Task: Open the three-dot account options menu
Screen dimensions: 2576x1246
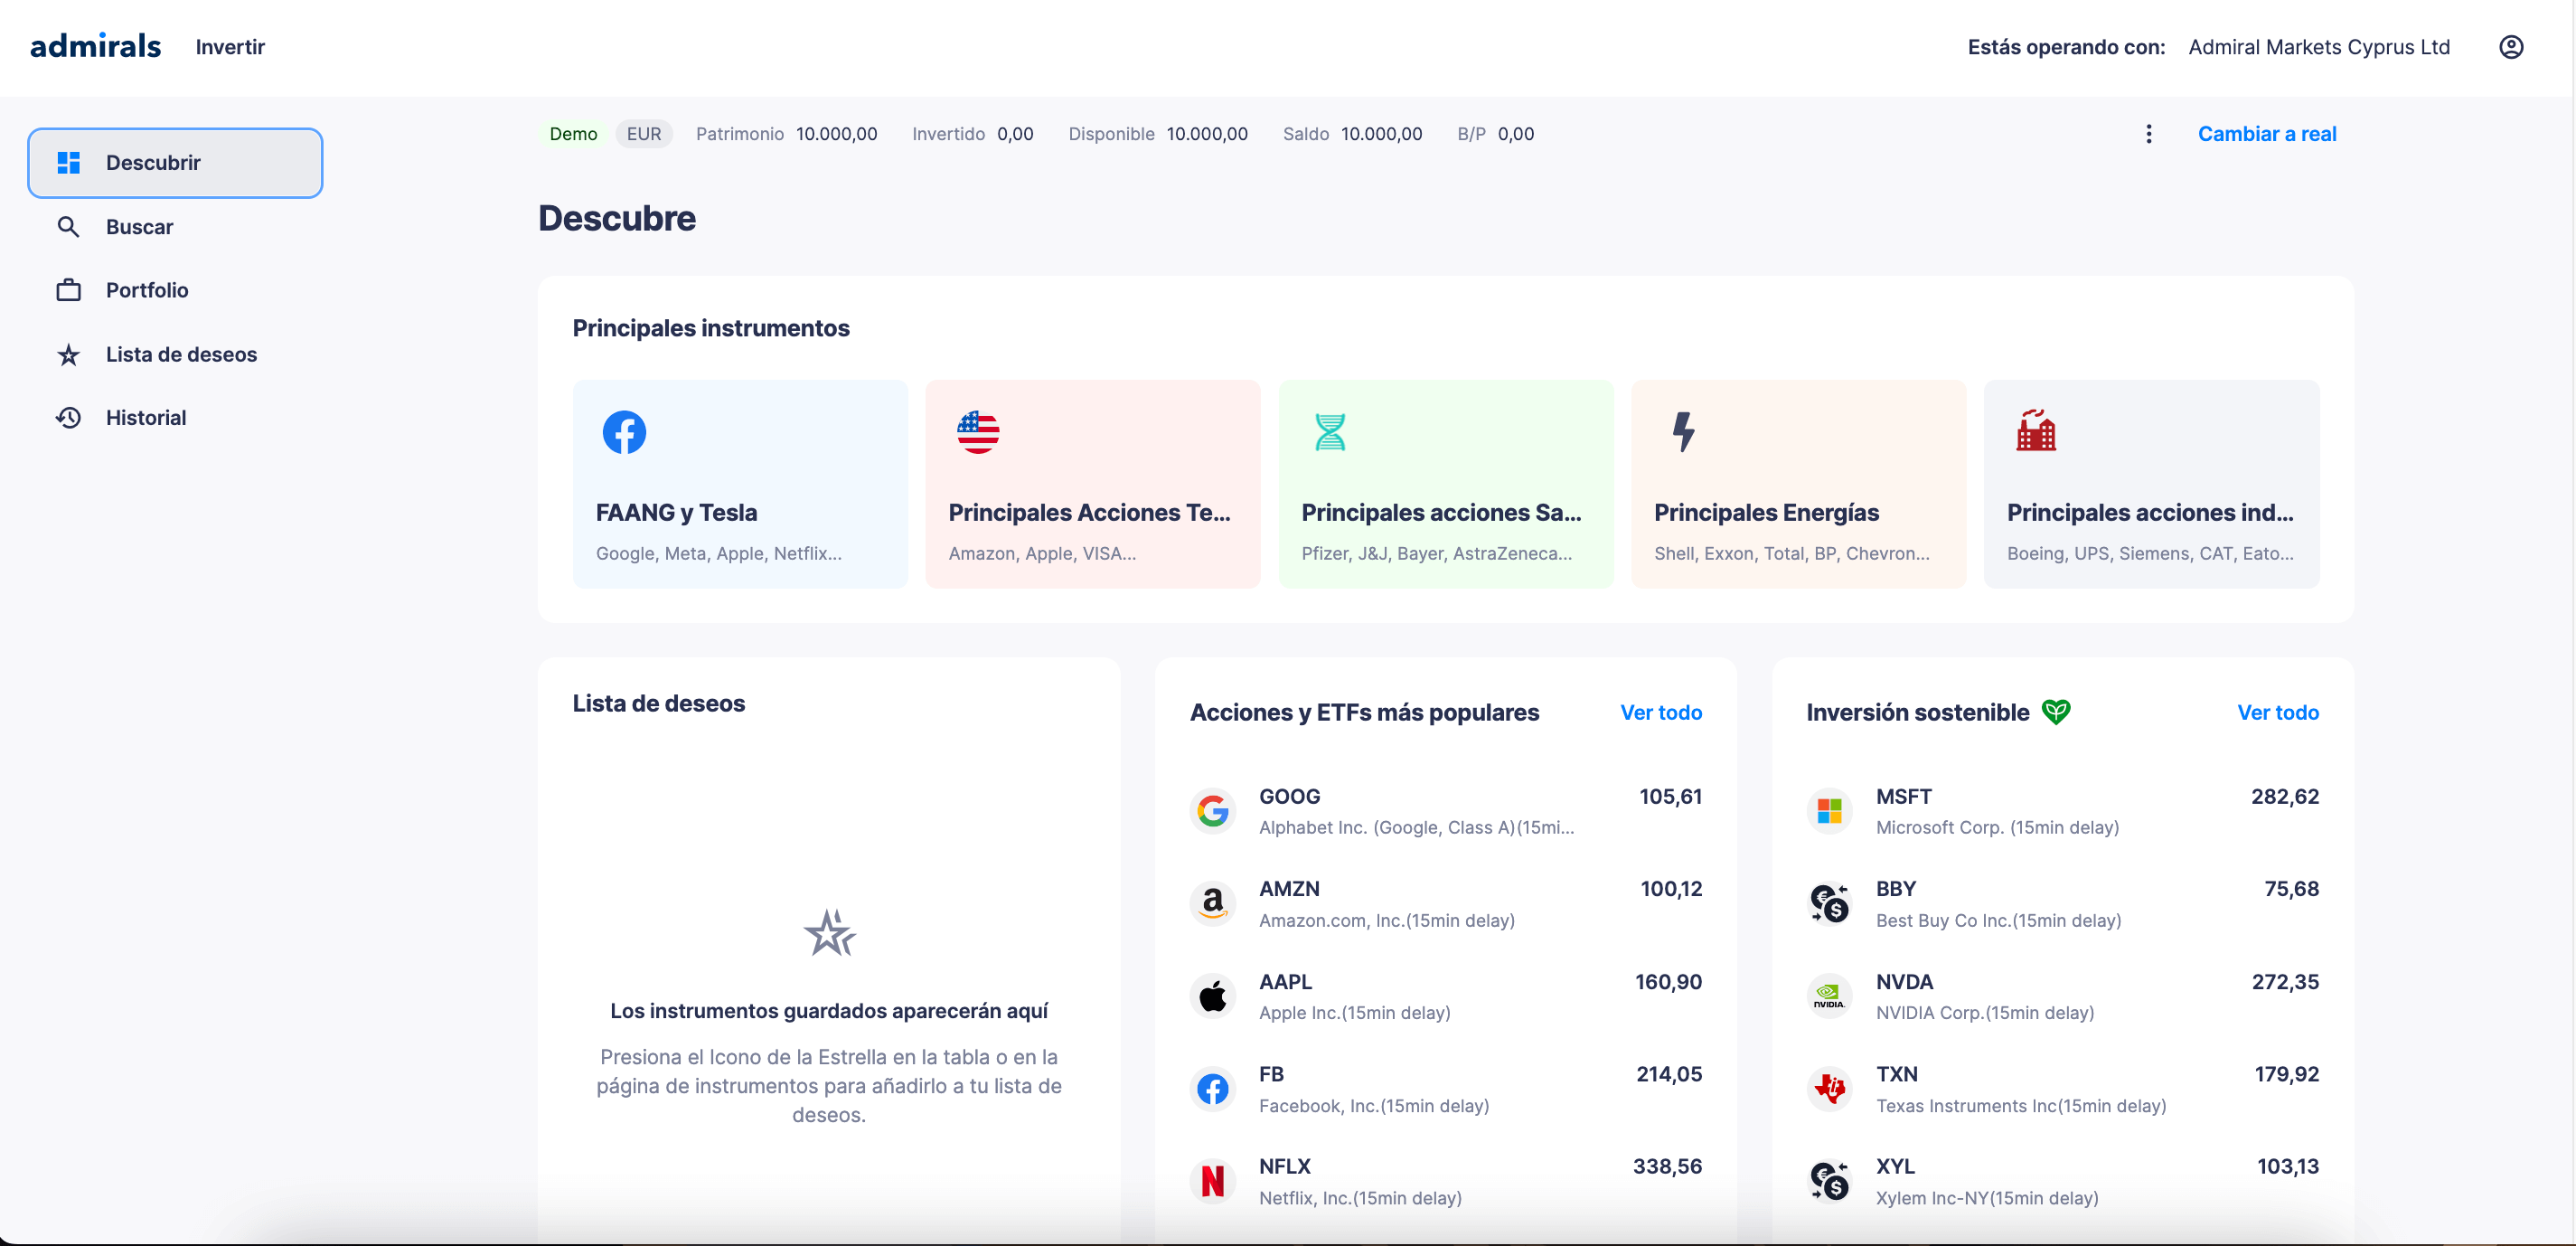Action: pos(2148,134)
